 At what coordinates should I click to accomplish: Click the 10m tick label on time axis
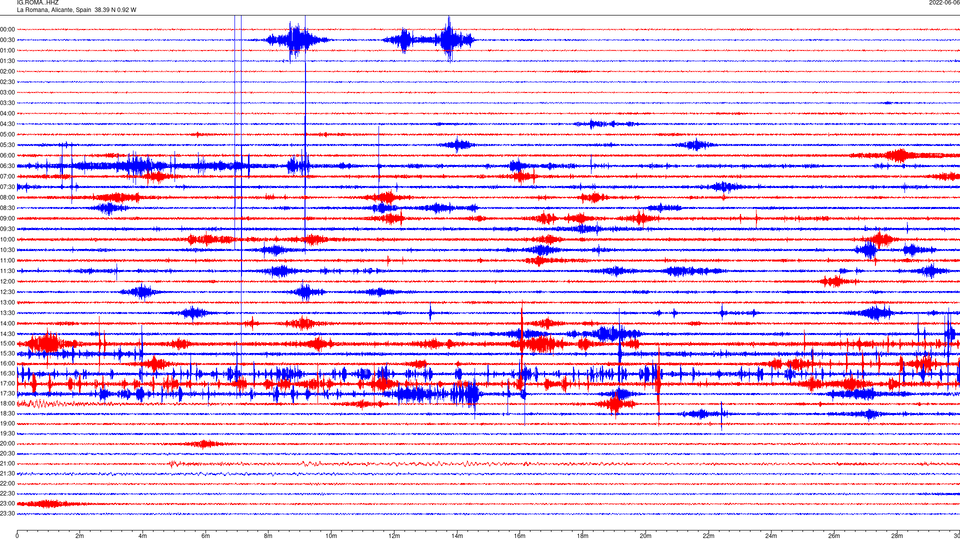[331, 536]
